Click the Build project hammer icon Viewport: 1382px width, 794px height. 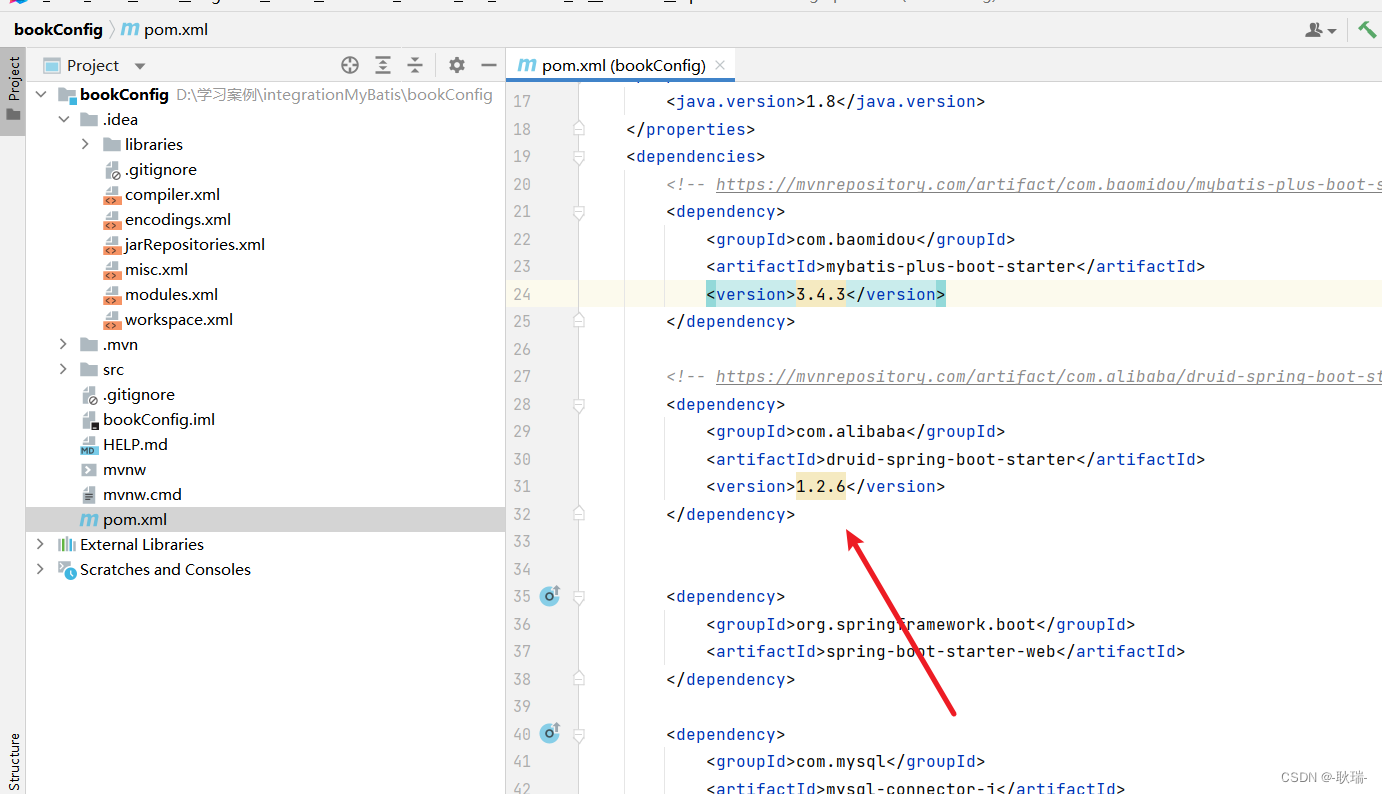click(x=1366, y=30)
